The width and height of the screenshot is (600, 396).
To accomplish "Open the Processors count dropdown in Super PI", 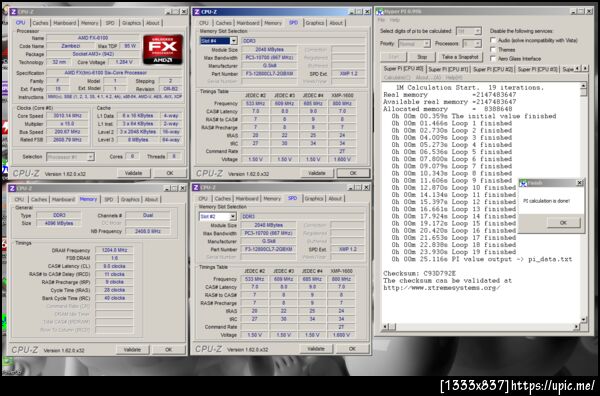I will pos(478,44).
